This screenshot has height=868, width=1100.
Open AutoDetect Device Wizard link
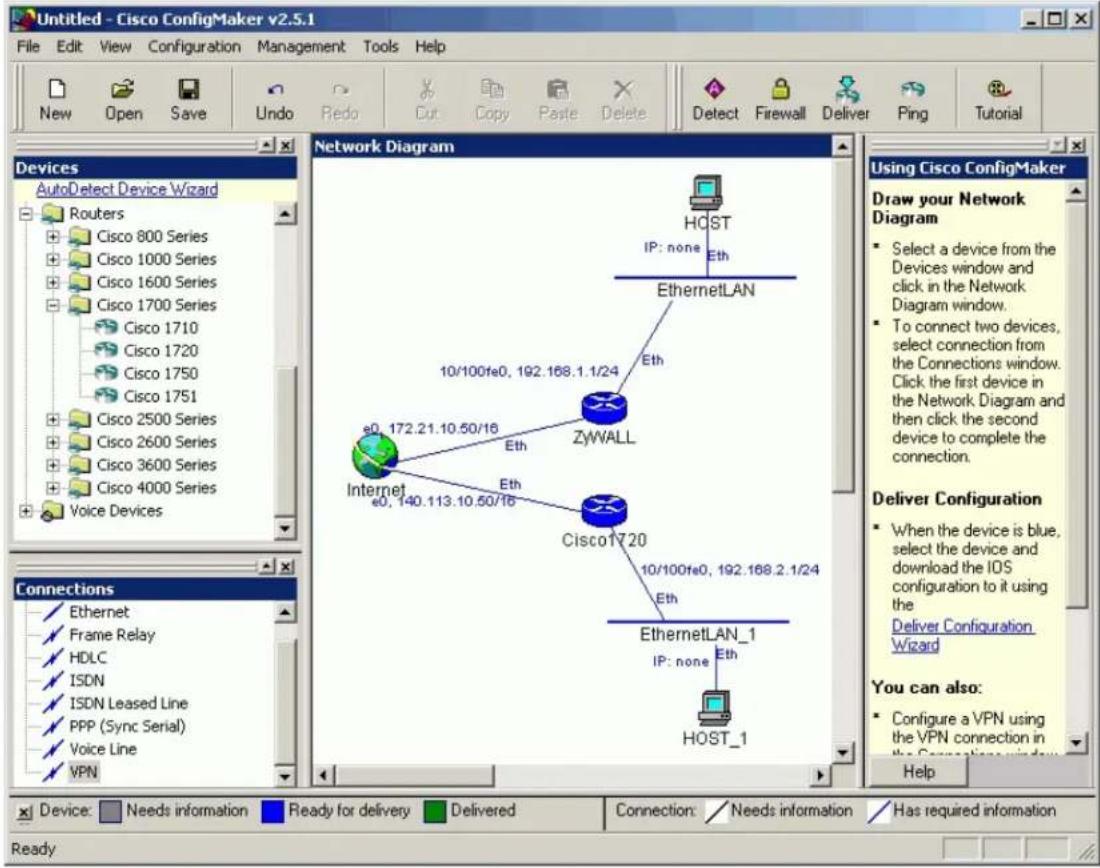pyautogui.click(x=127, y=189)
